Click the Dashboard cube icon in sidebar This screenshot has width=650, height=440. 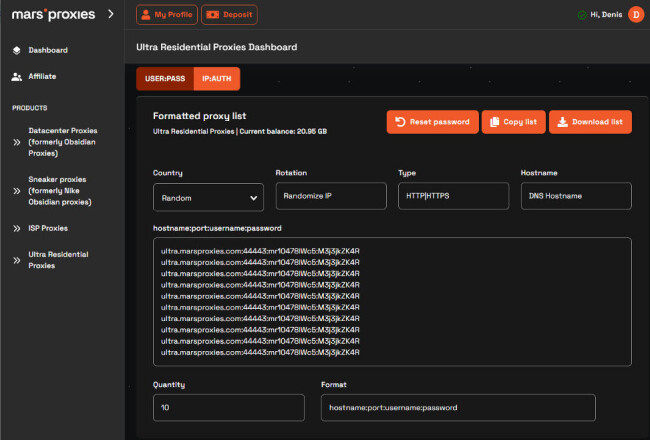tap(16, 50)
